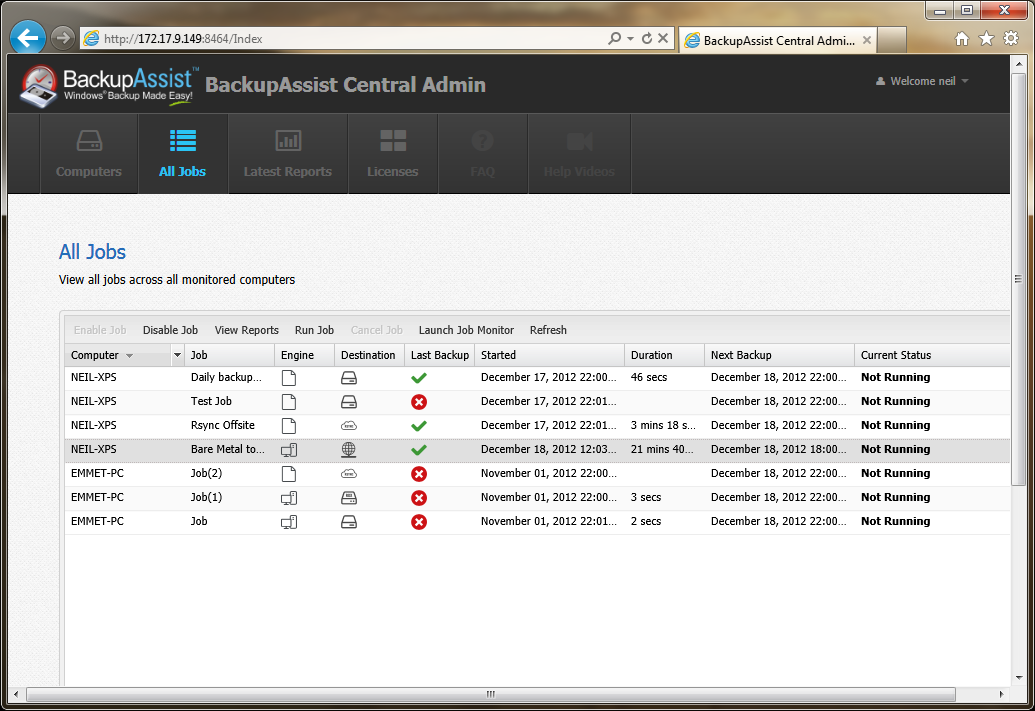Screen dimensions: 1035x711
Task: Click the file engine icon for Daily backup job
Action: [288, 378]
